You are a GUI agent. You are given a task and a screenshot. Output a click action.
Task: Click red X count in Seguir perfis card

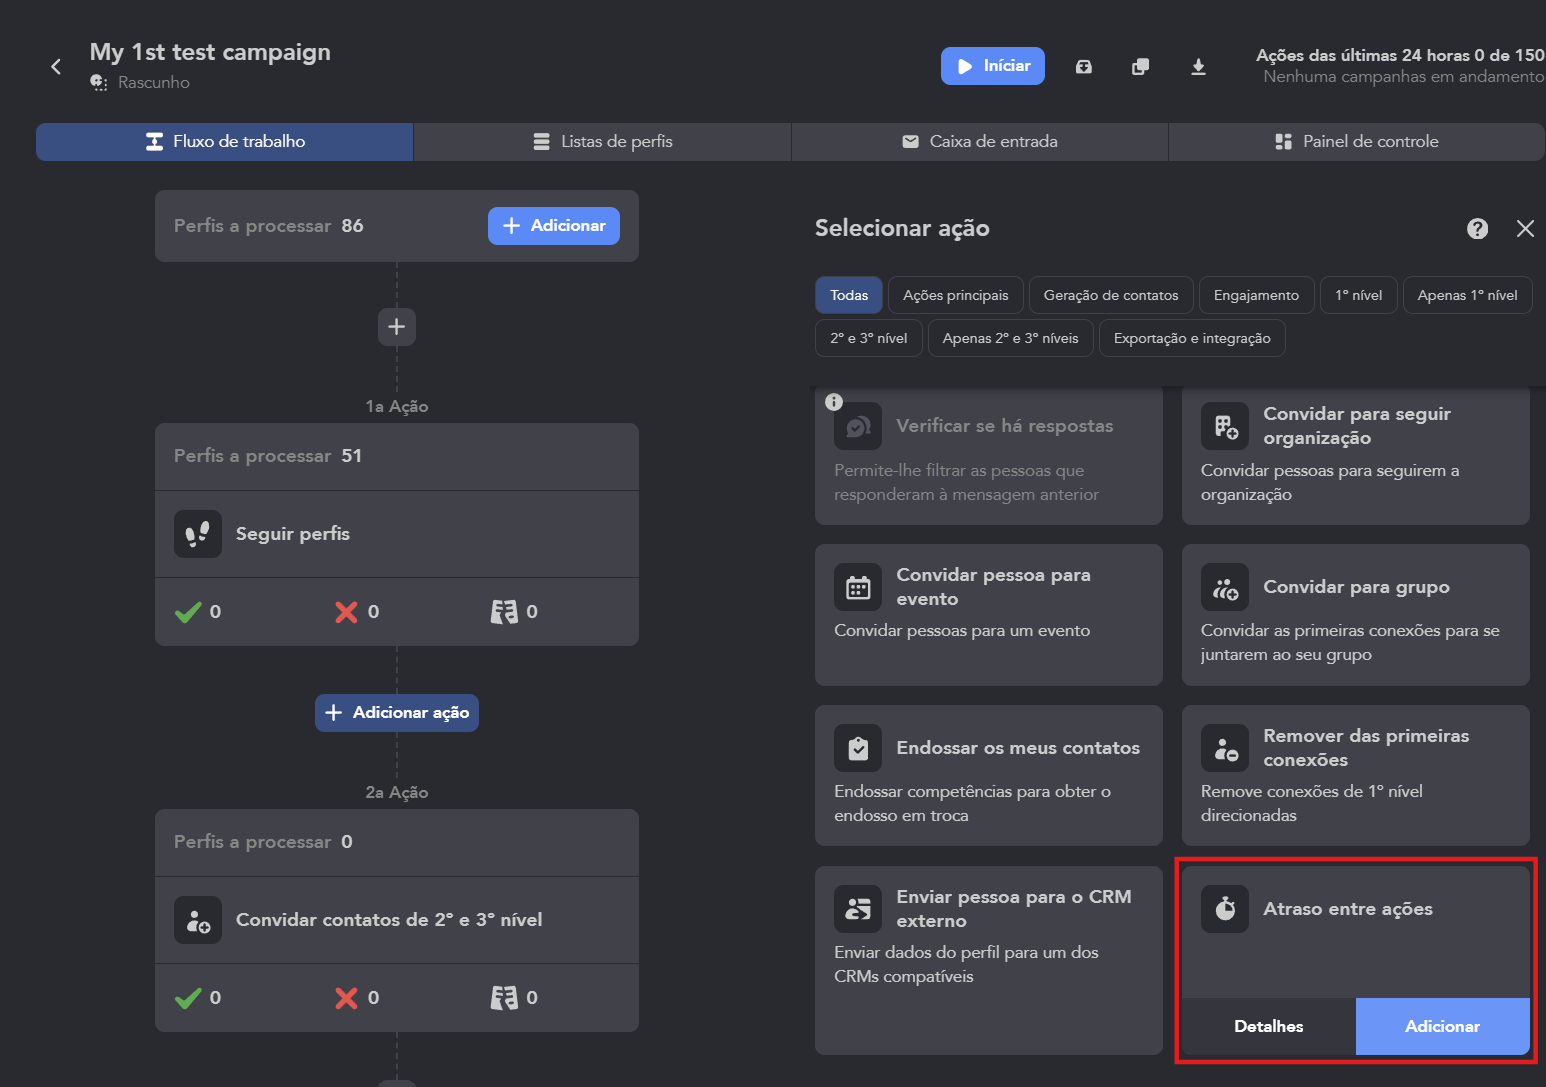357,612
